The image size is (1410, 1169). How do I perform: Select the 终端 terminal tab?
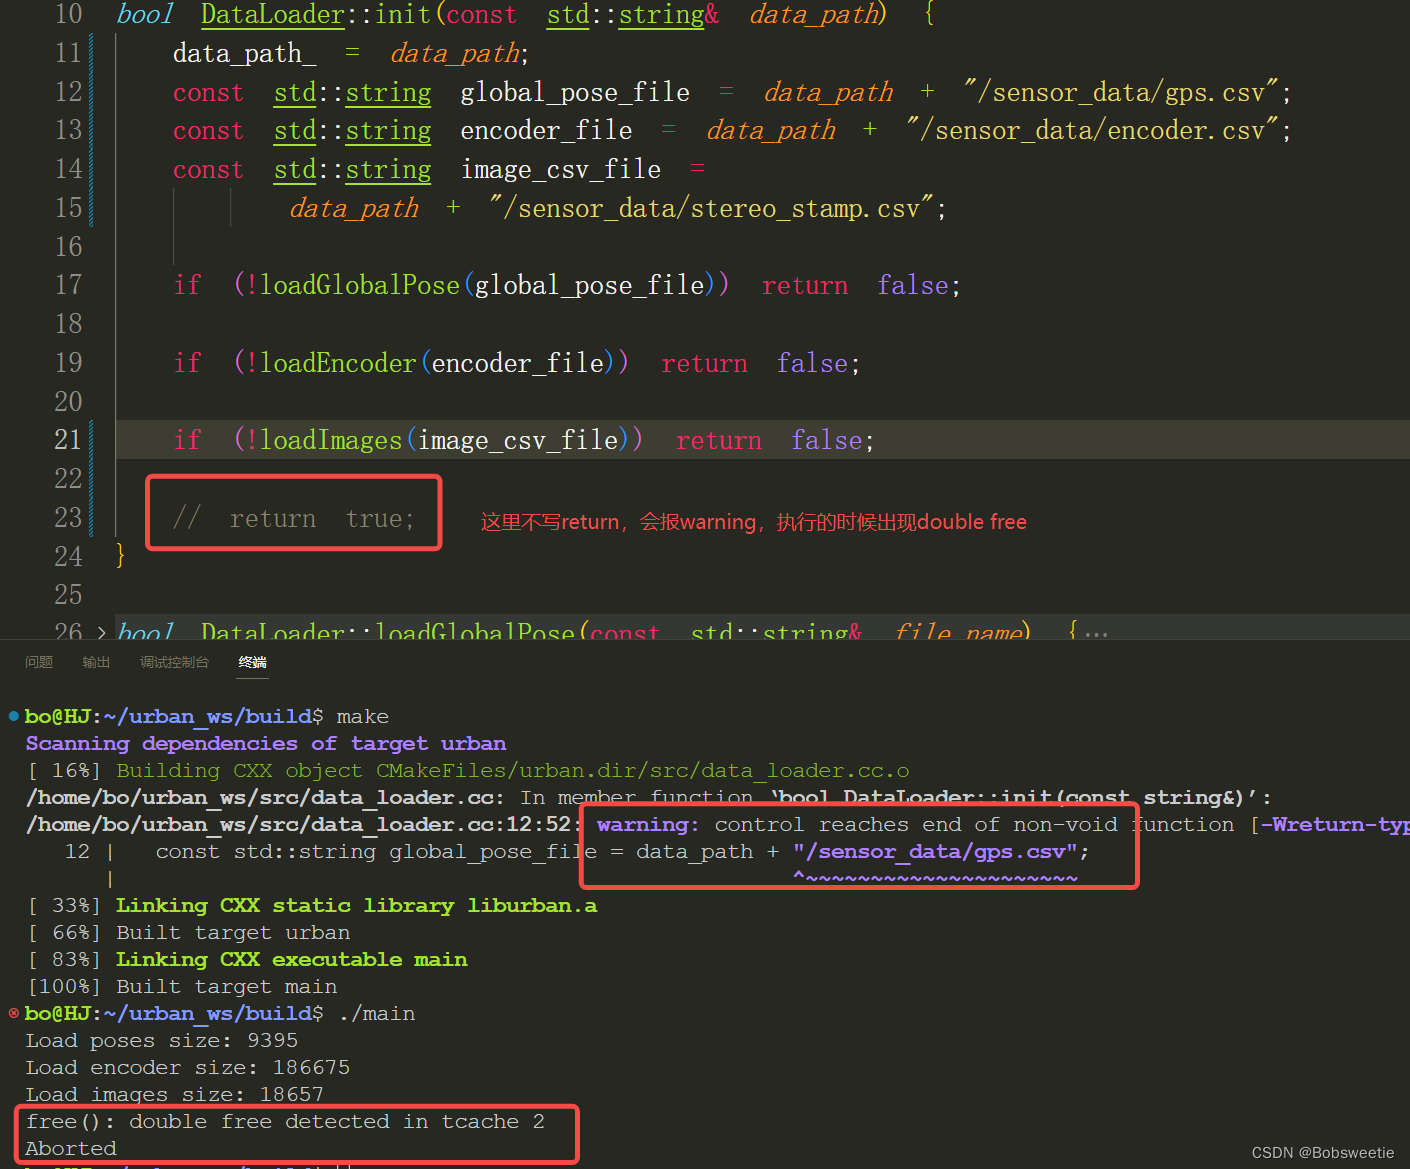point(253,662)
